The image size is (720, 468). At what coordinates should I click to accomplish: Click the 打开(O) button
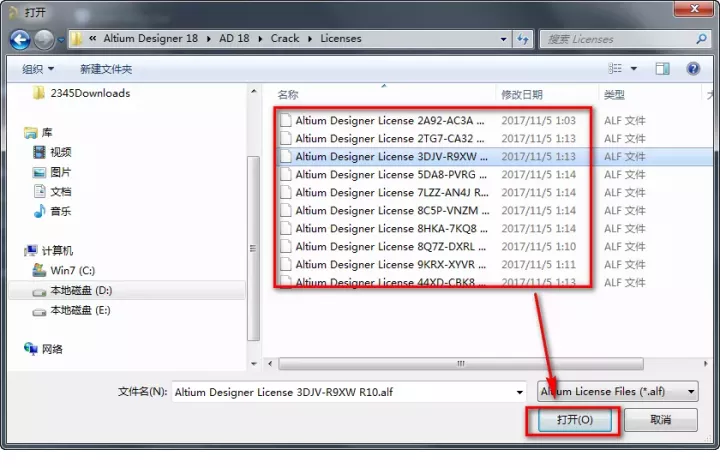(x=574, y=420)
